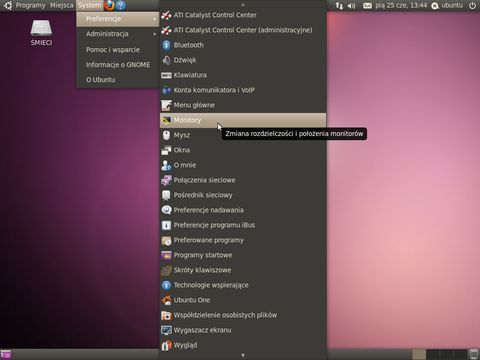Open the mail envelope indicator
Image resolution: width=480 pixels, height=360 pixels.
coord(367,6)
